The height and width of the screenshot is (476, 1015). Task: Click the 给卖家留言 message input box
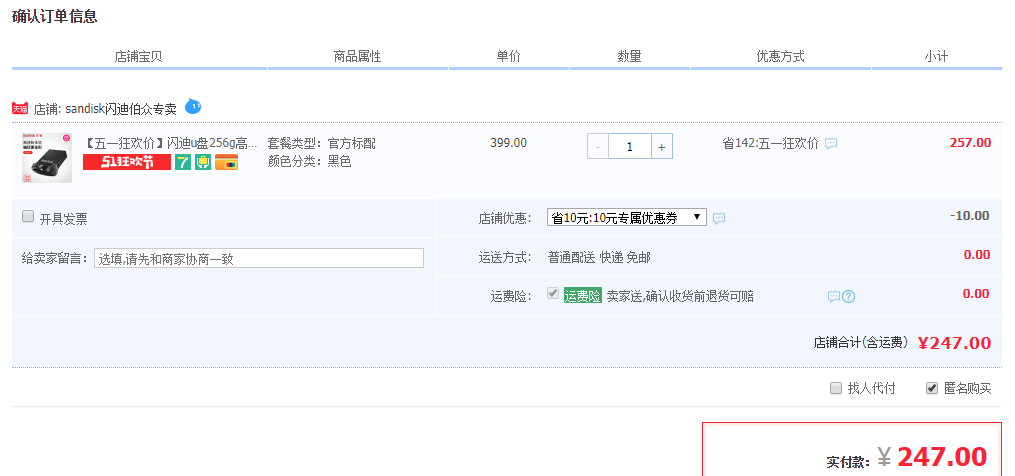click(x=259, y=258)
